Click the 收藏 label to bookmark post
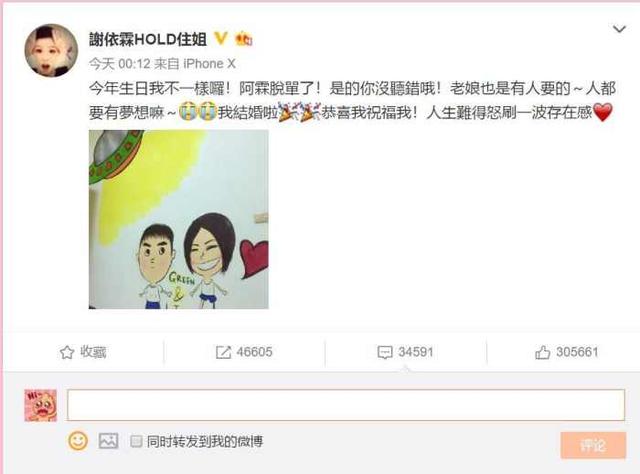This screenshot has width=640, height=474. pos(93,352)
